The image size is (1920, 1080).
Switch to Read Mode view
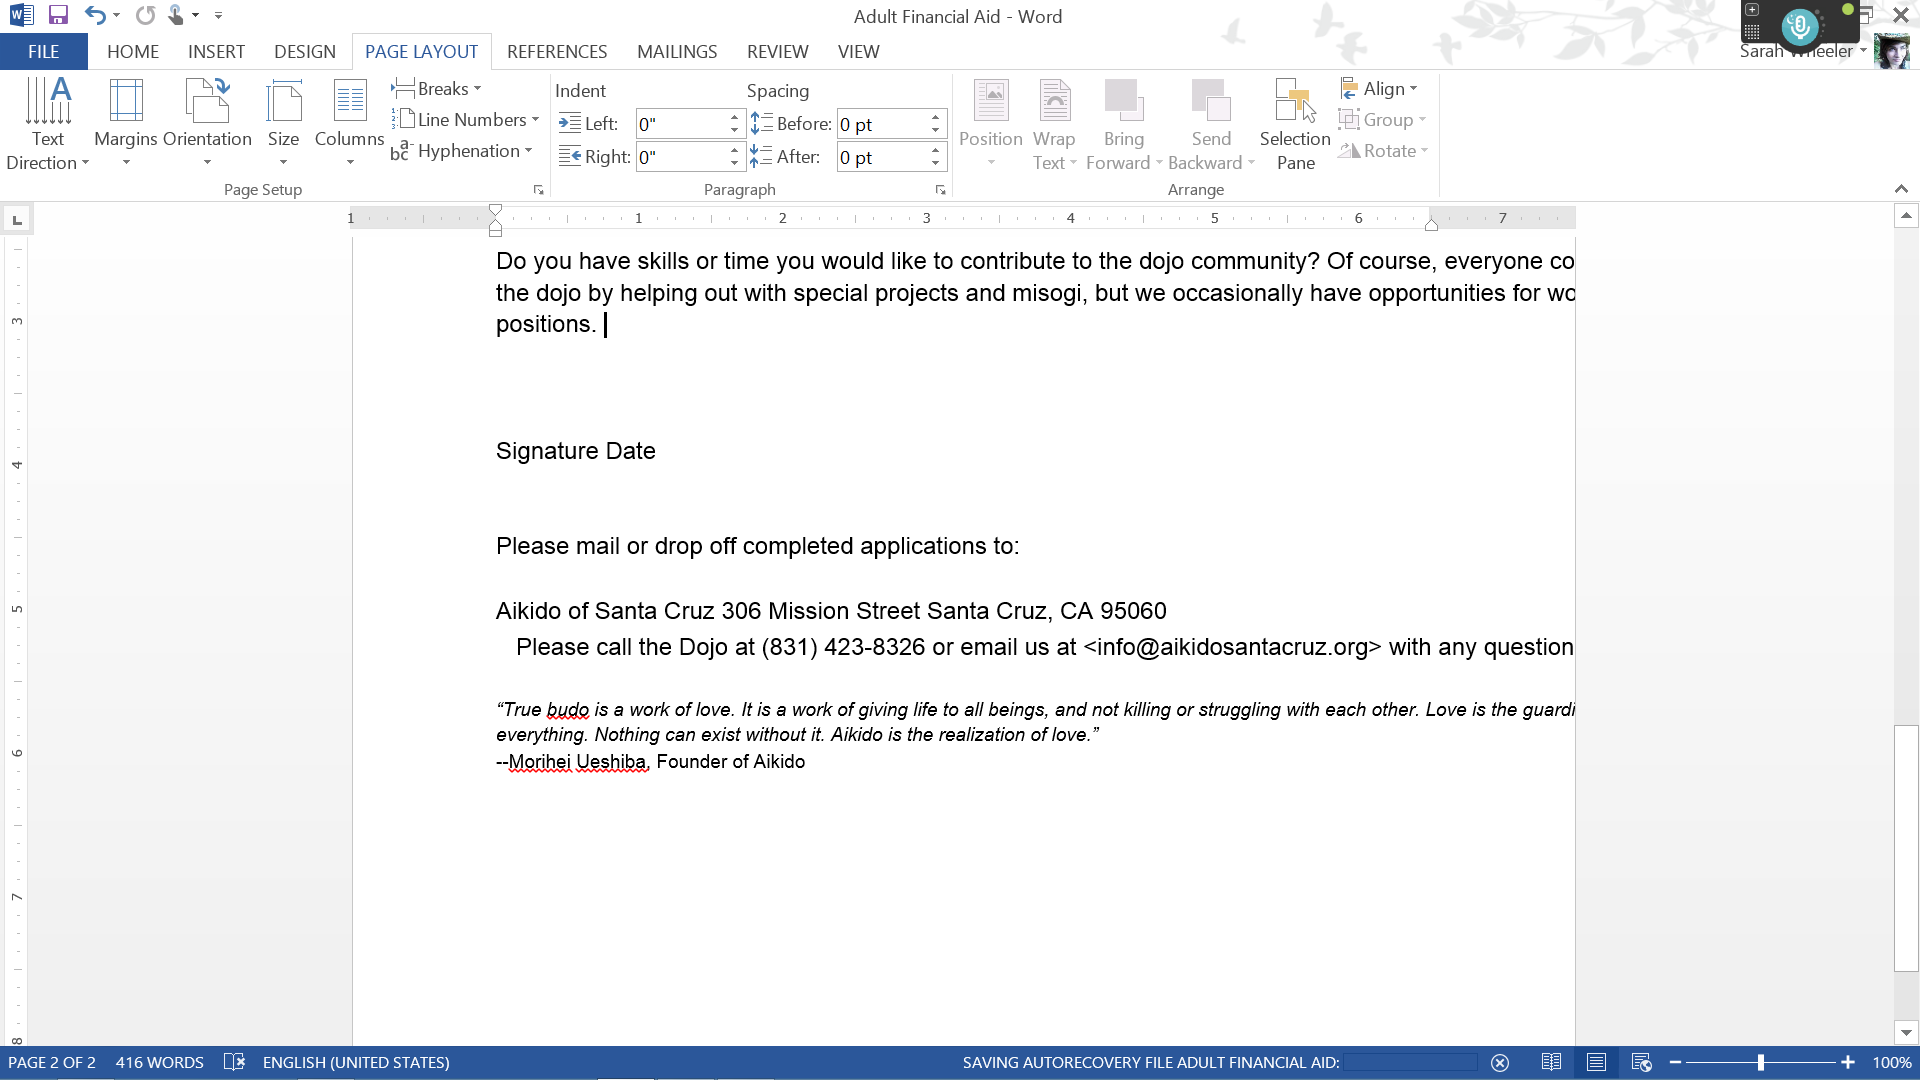coord(1551,1062)
